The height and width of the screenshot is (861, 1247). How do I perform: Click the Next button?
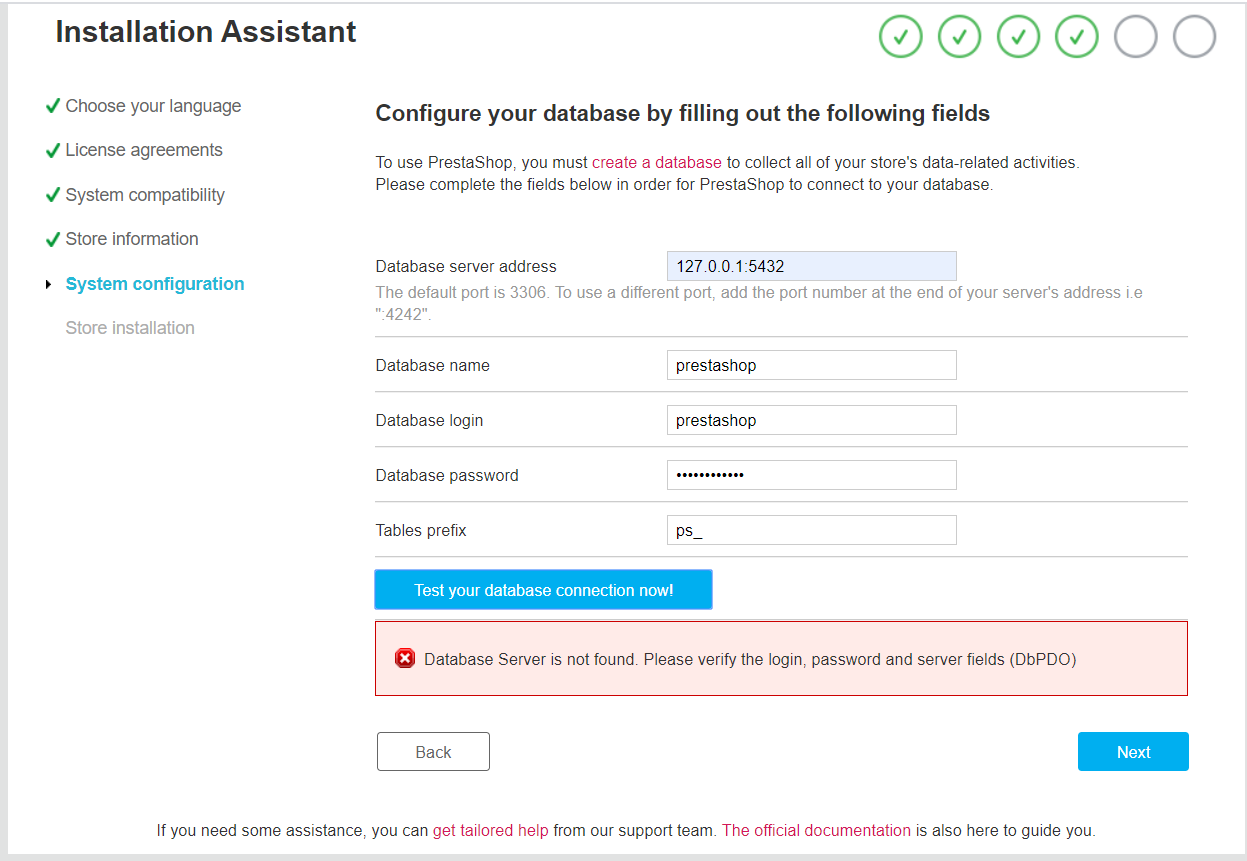pyautogui.click(x=1133, y=752)
